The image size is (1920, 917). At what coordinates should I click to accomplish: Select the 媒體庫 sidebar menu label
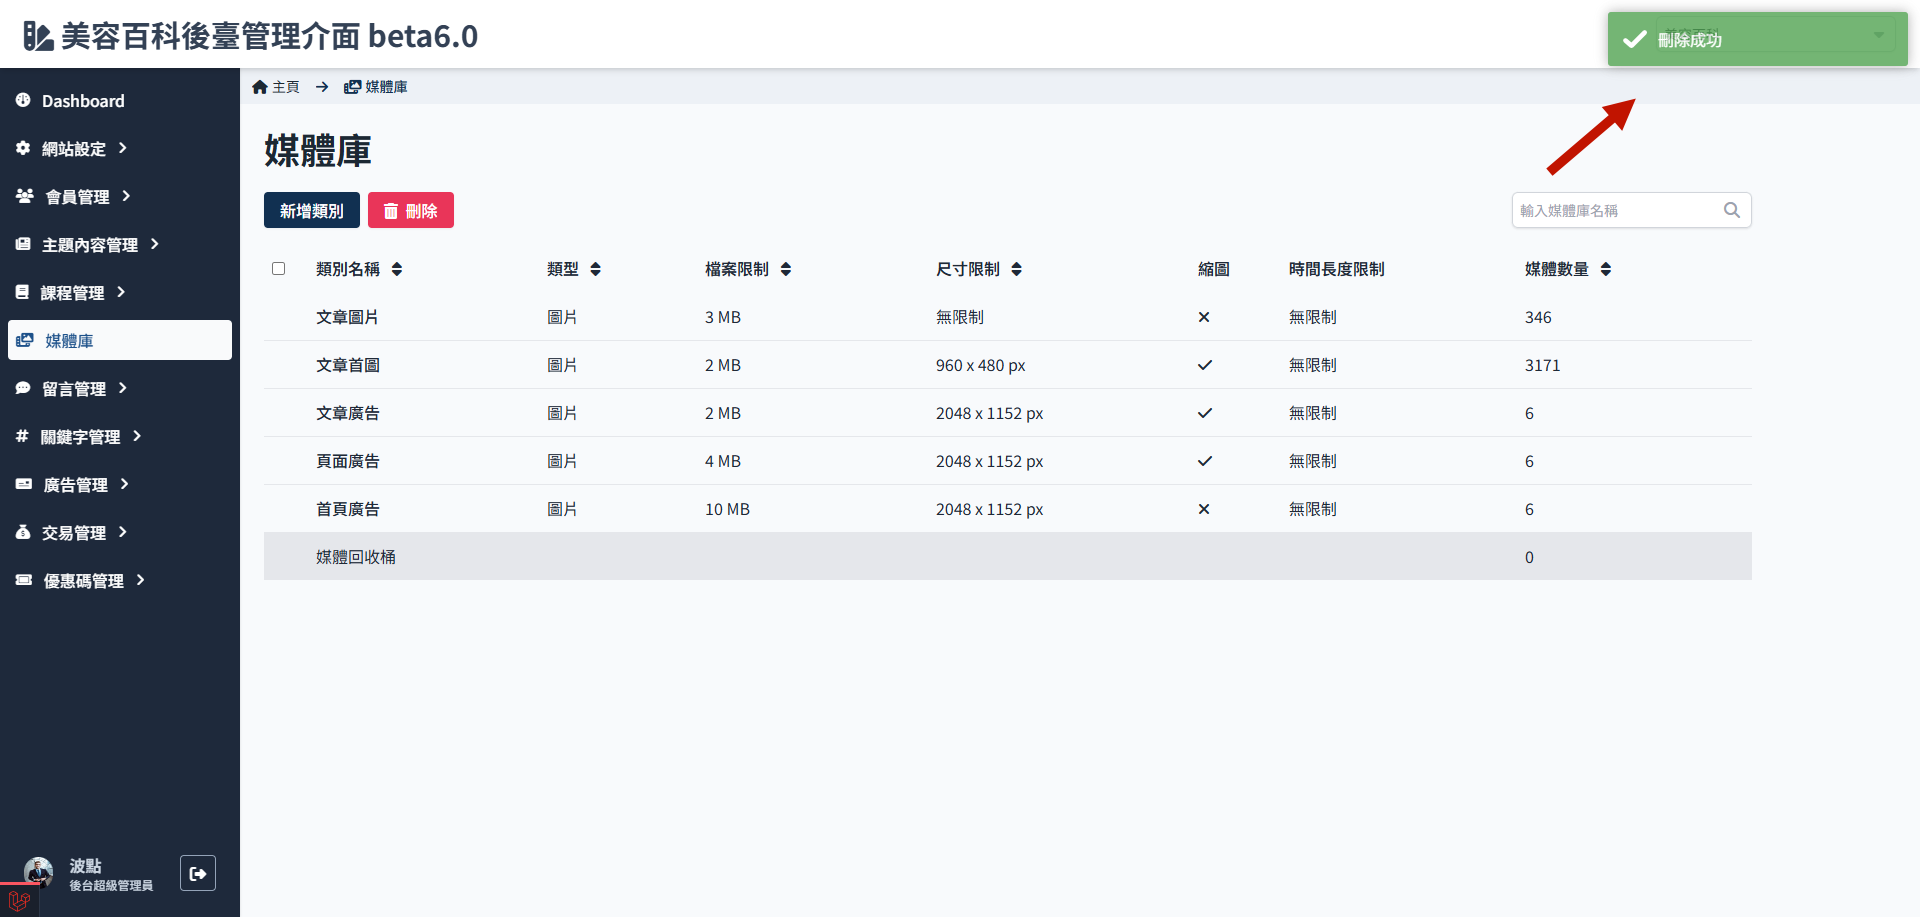pyautogui.click(x=69, y=341)
